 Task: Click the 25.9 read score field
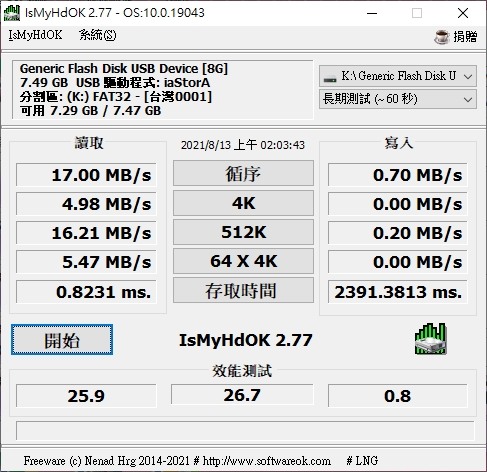click(86, 396)
